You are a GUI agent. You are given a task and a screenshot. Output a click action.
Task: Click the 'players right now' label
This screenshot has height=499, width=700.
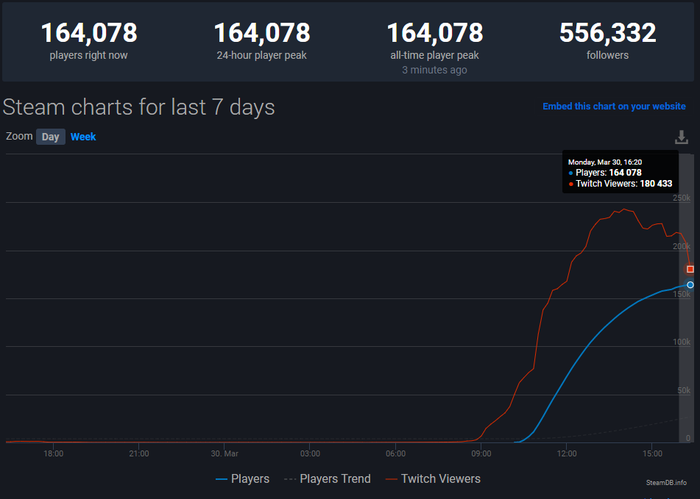[x=88, y=55]
